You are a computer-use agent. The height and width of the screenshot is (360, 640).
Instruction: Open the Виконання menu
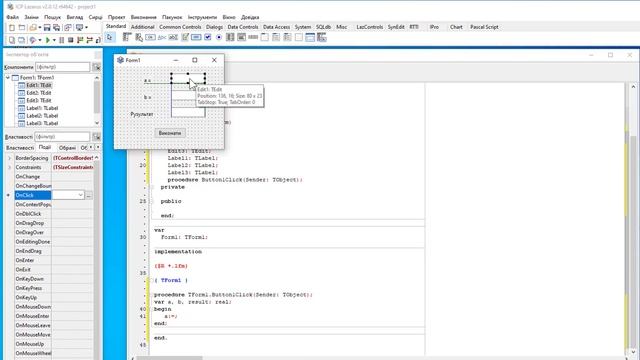click(x=144, y=17)
